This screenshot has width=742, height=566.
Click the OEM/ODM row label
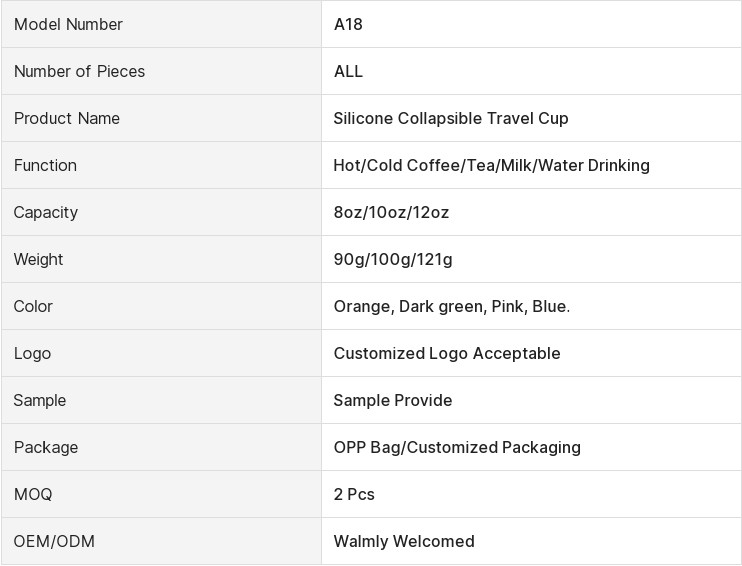[x=54, y=541]
